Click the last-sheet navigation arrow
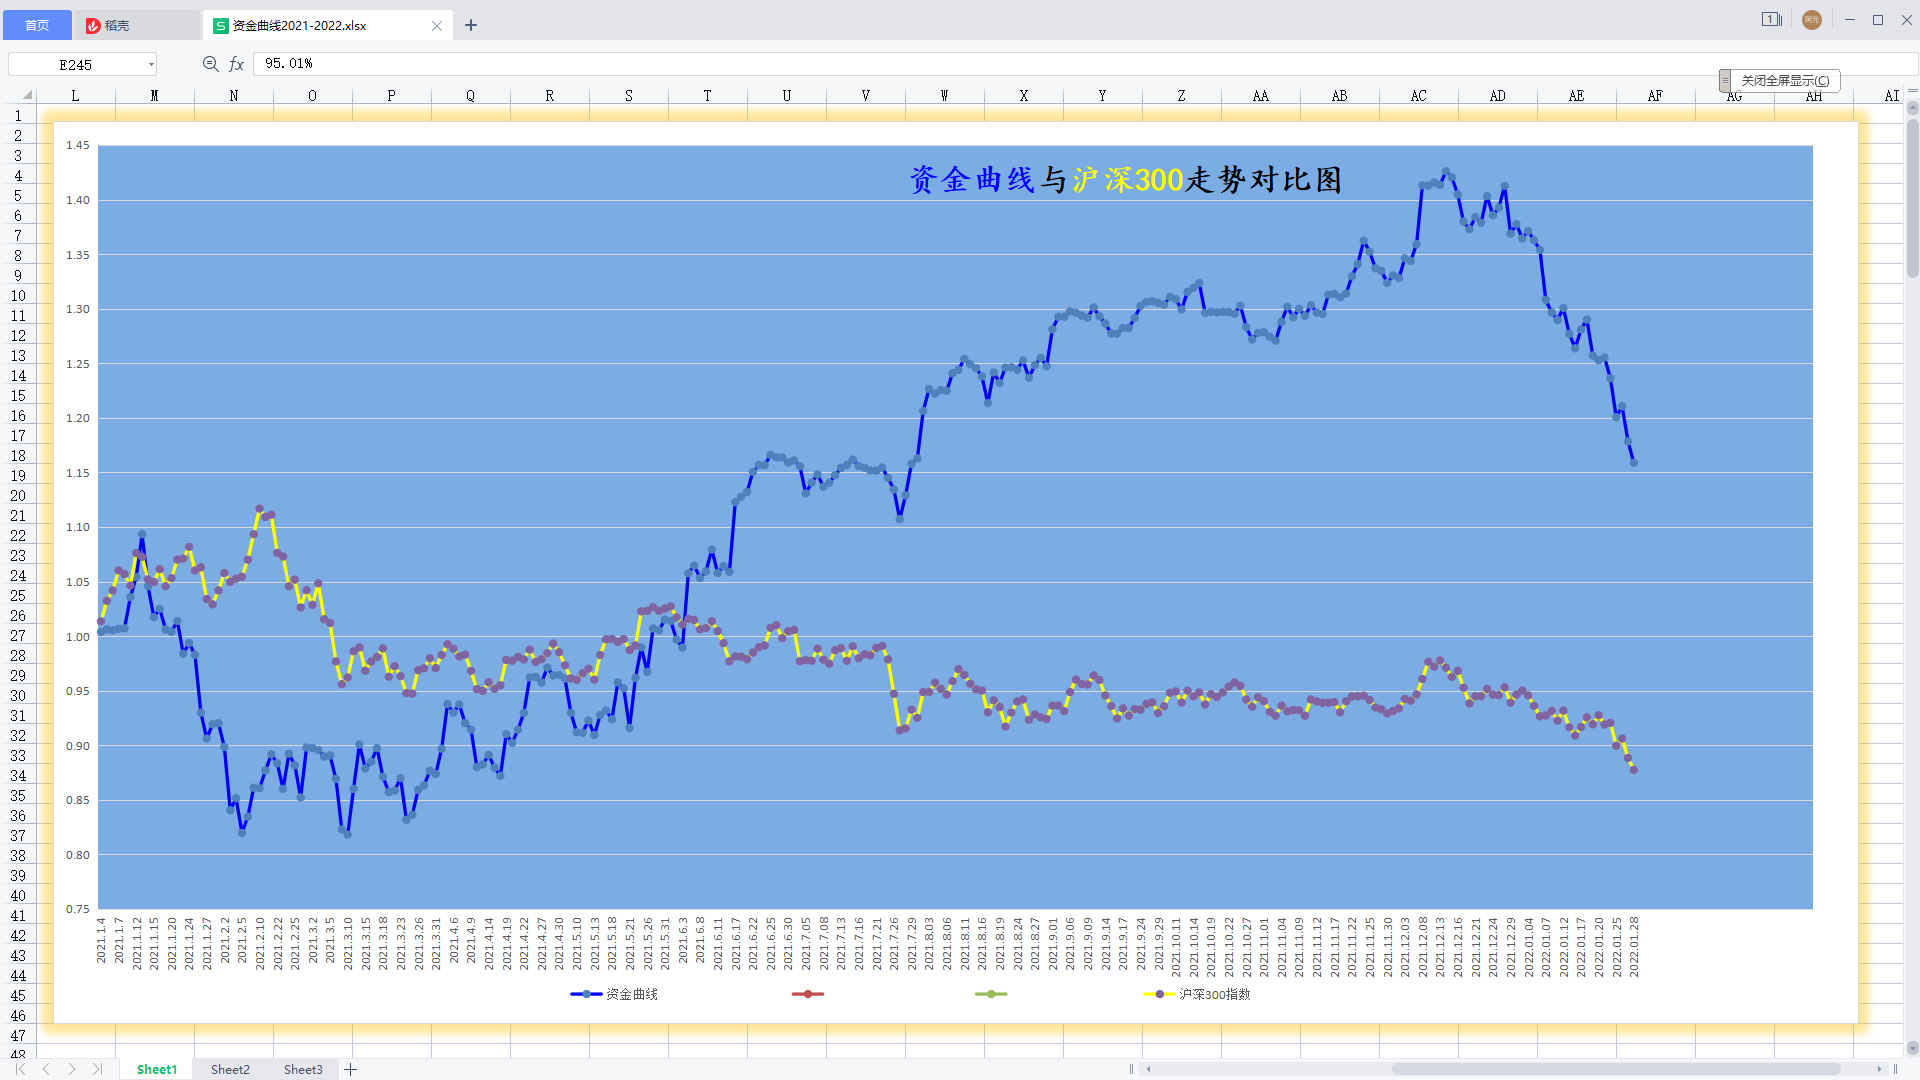Image resolution: width=1920 pixels, height=1080 pixels. tap(98, 1069)
